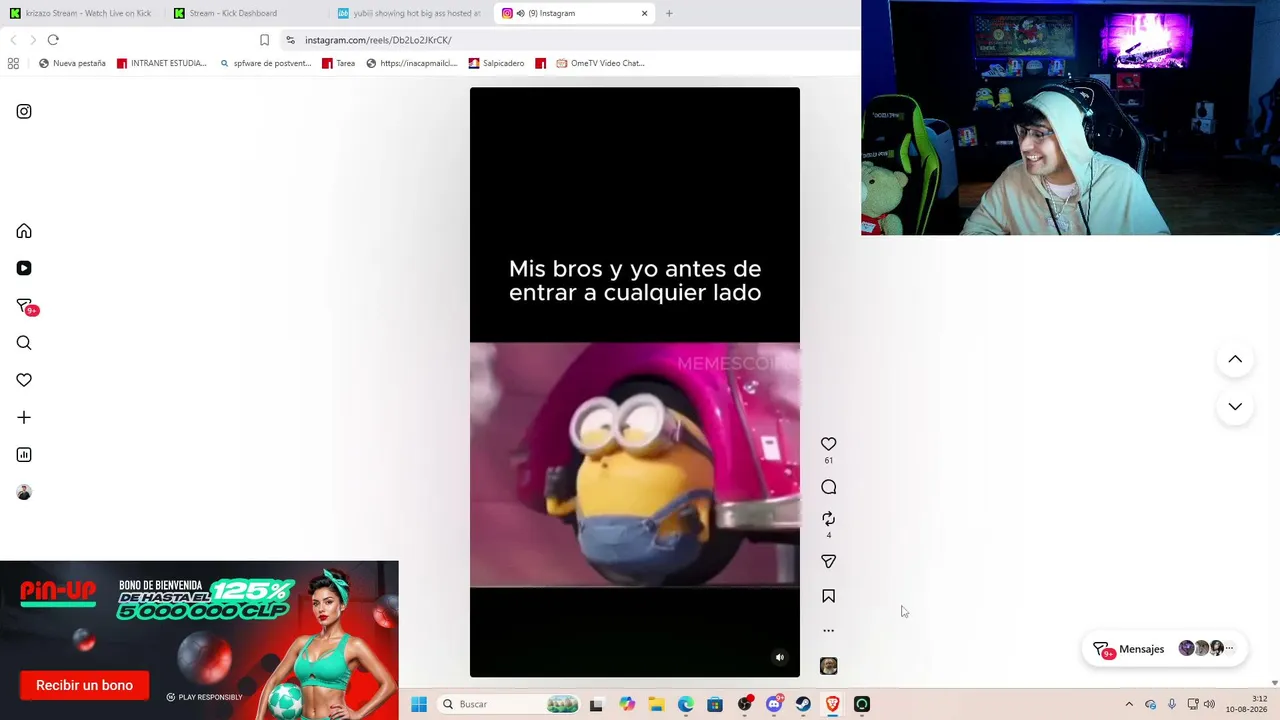This screenshot has height=720, width=1280.
Task: Open Instagram search magnifier in sidebar
Action: coord(24,343)
